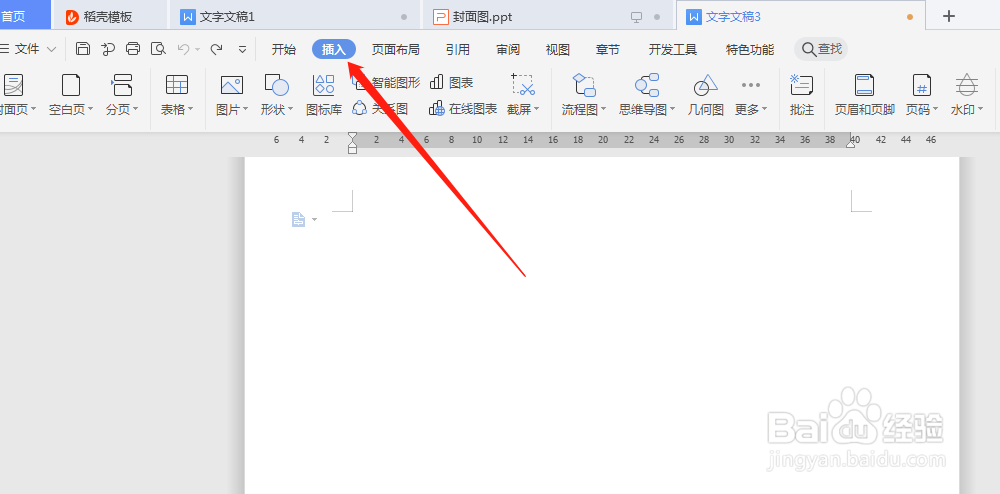This screenshot has height=494, width=1000.
Task: Expand the 更多 dropdown arrow
Action: pyautogui.click(x=764, y=109)
